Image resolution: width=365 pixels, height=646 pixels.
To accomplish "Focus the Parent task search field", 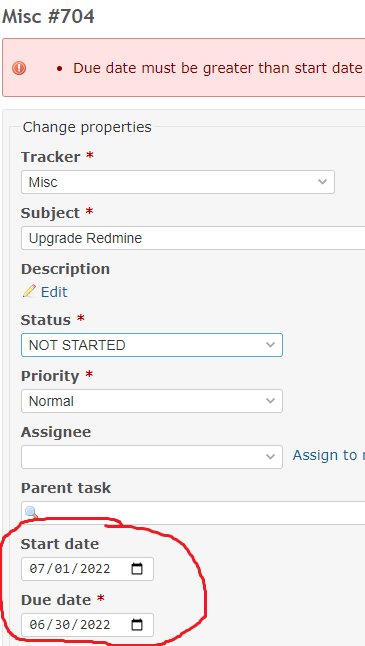I will tap(193, 513).
